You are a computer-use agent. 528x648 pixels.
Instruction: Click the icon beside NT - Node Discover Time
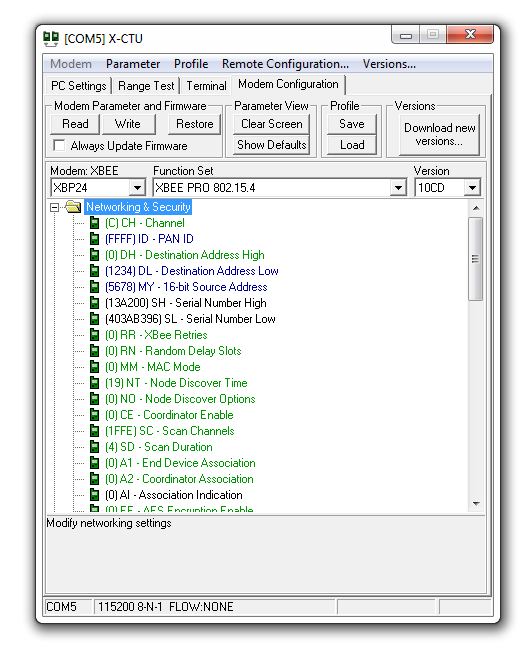[x=95, y=383]
